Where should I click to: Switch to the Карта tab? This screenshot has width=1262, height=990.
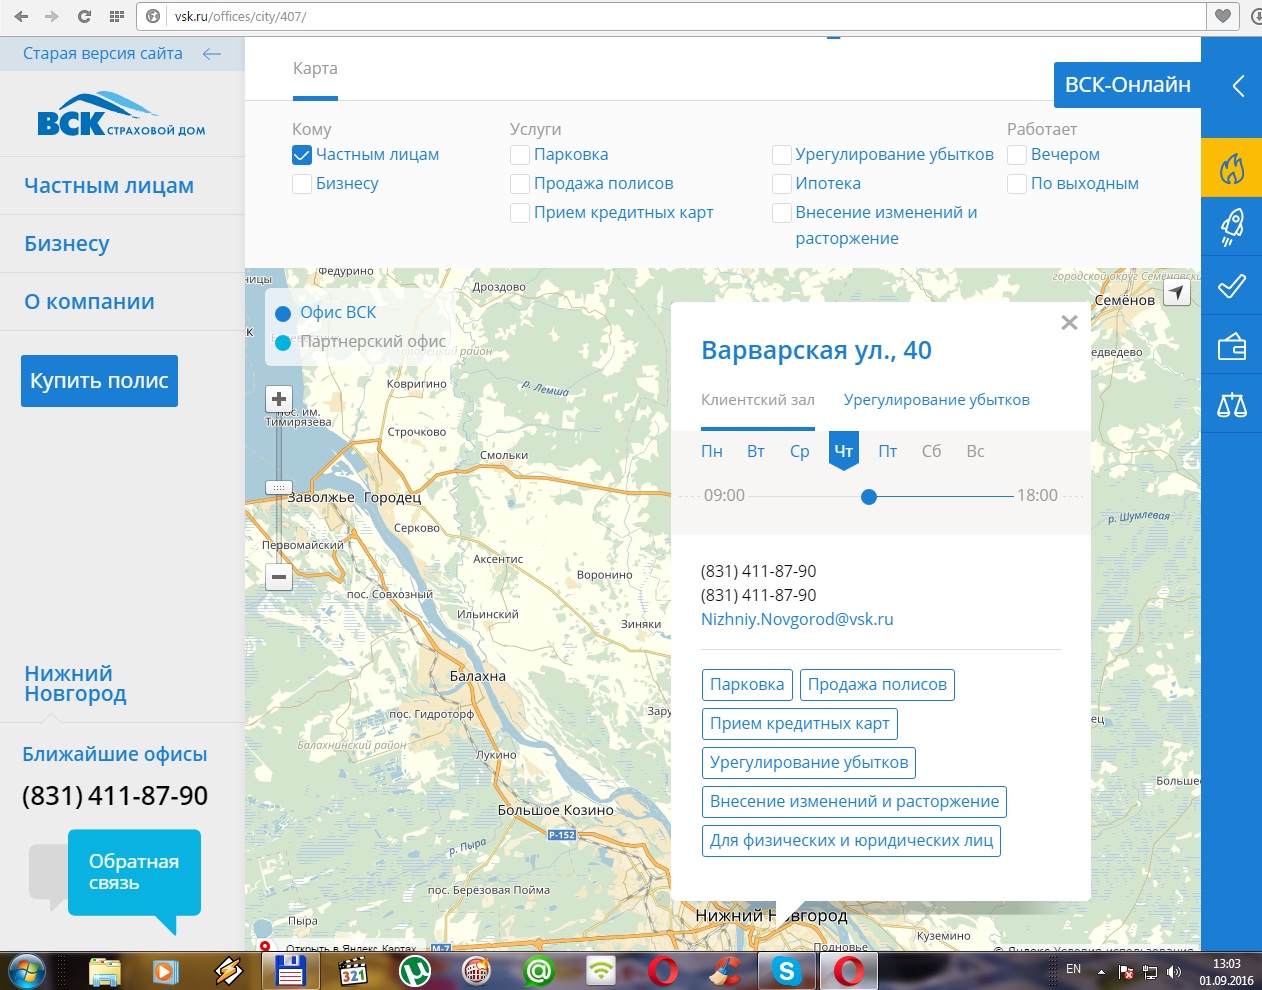[315, 69]
